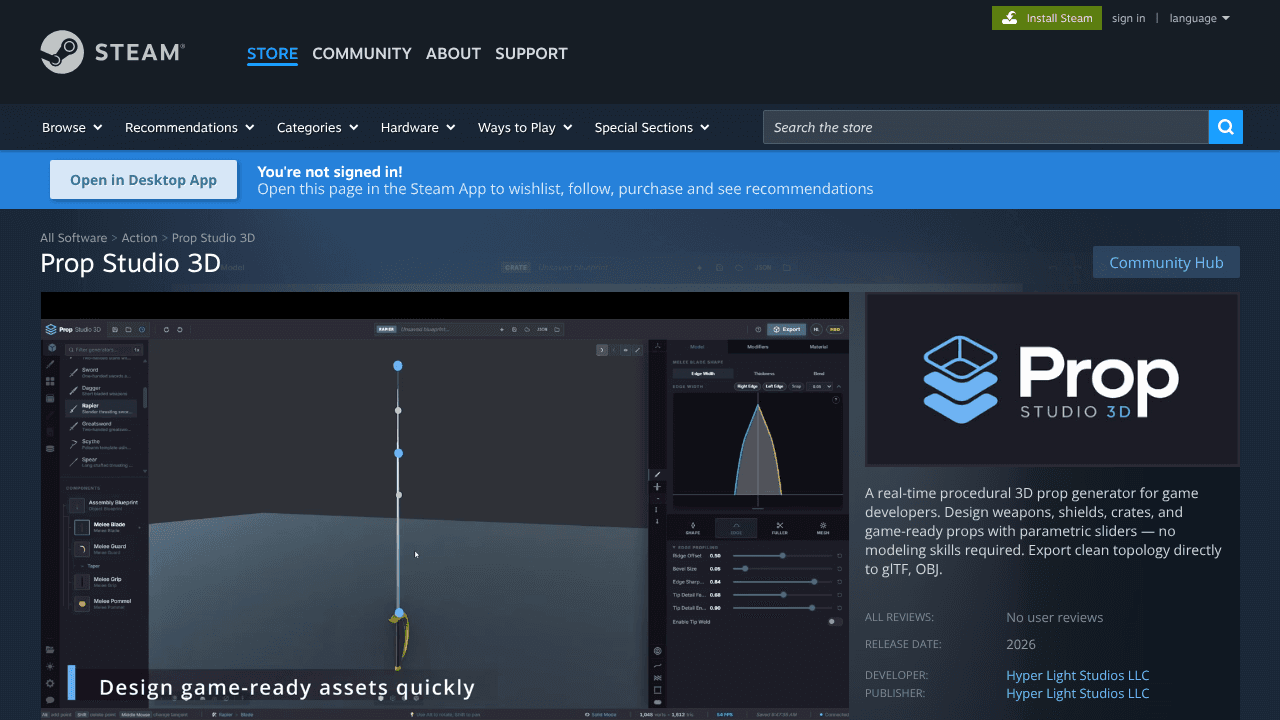1280x720 pixels.
Task: Click the target icon at viewport toolbar bottom
Action: coord(657,651)
